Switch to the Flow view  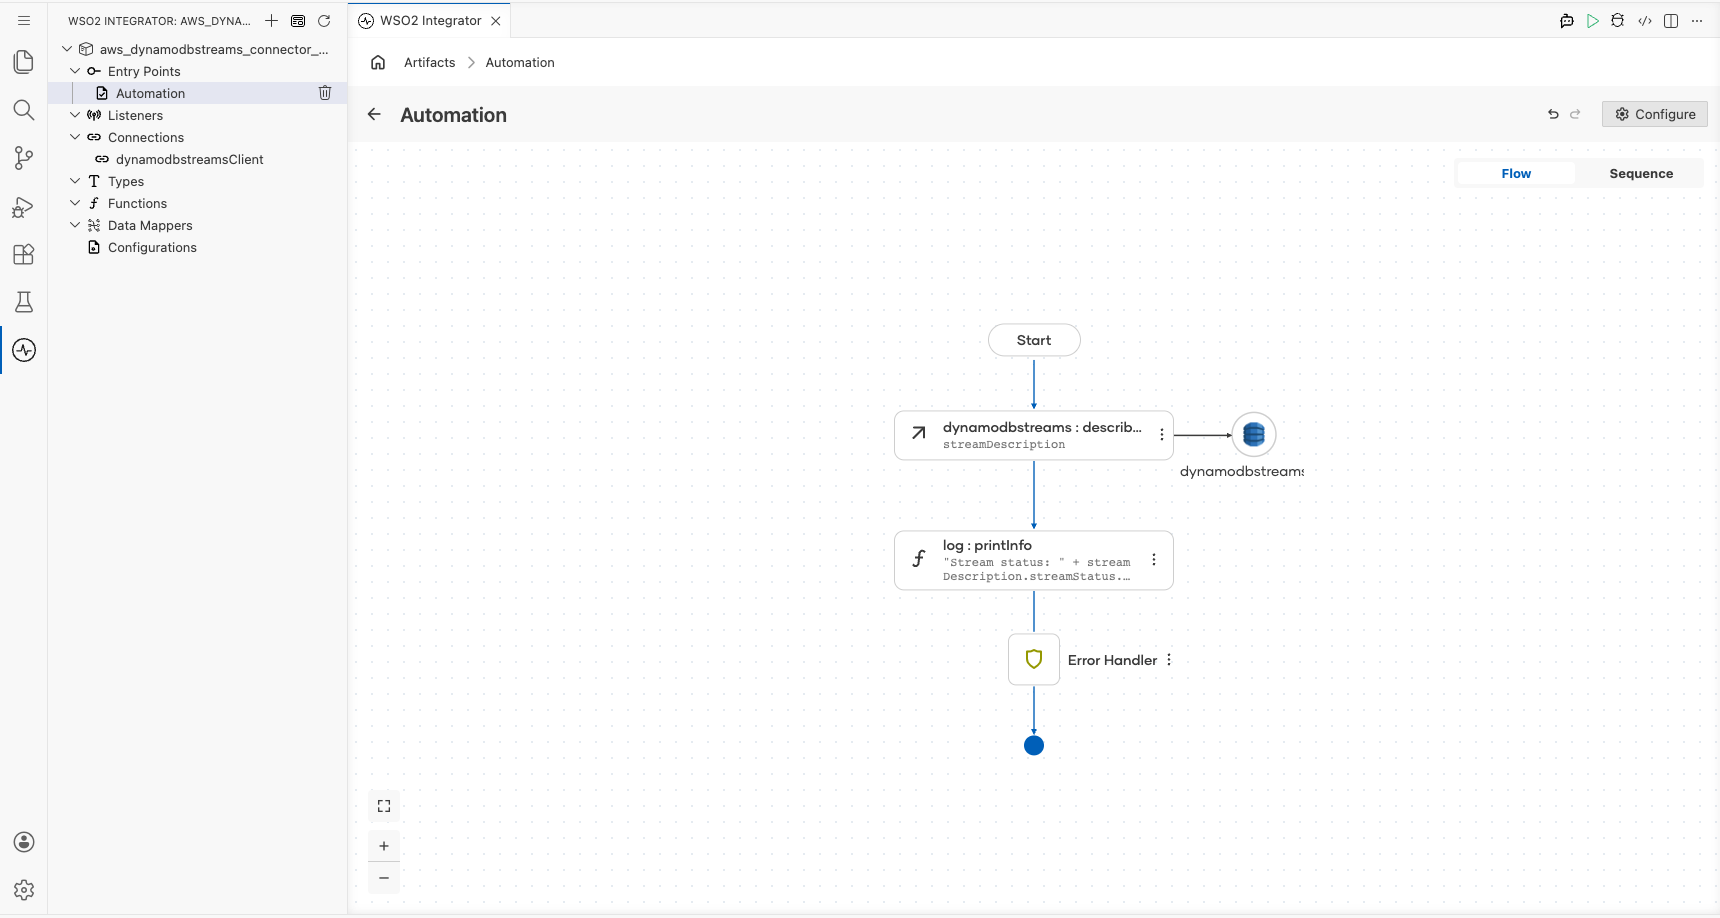pyautogui.click(x=1516, y=173)
